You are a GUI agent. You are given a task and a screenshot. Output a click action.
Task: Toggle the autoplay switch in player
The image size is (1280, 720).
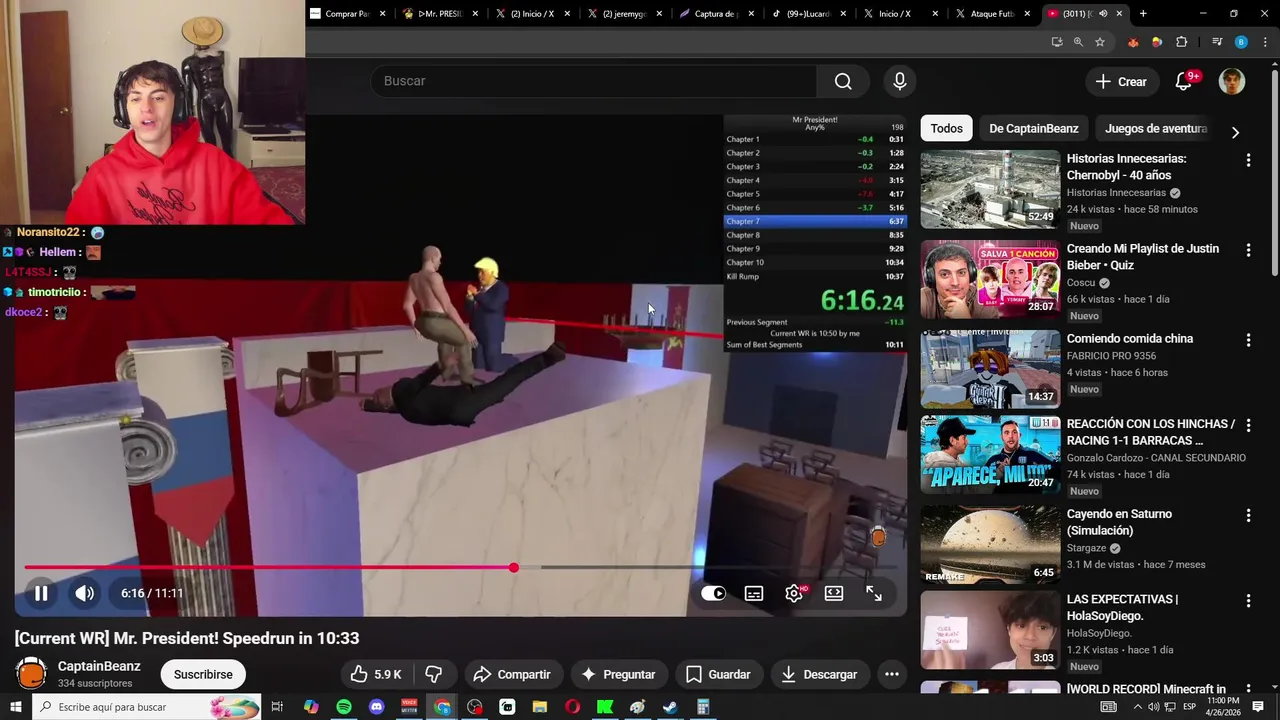[713, 593]
